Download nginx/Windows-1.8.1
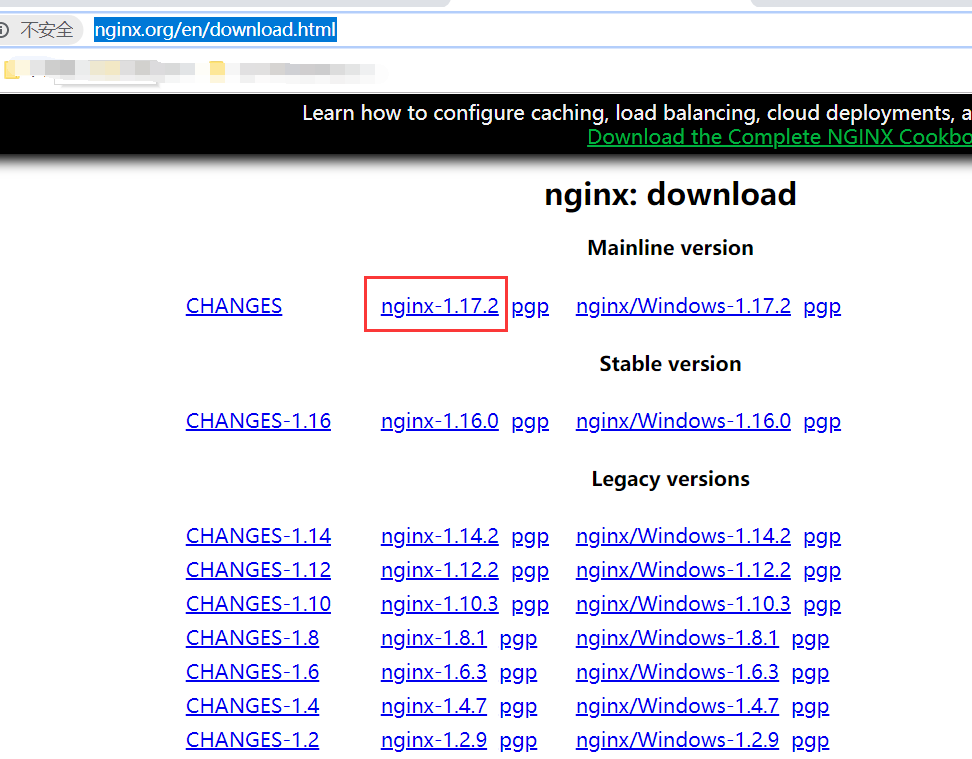Image resolution: width=972 pixels, height=759 pixels. click(x=677, y=639)
